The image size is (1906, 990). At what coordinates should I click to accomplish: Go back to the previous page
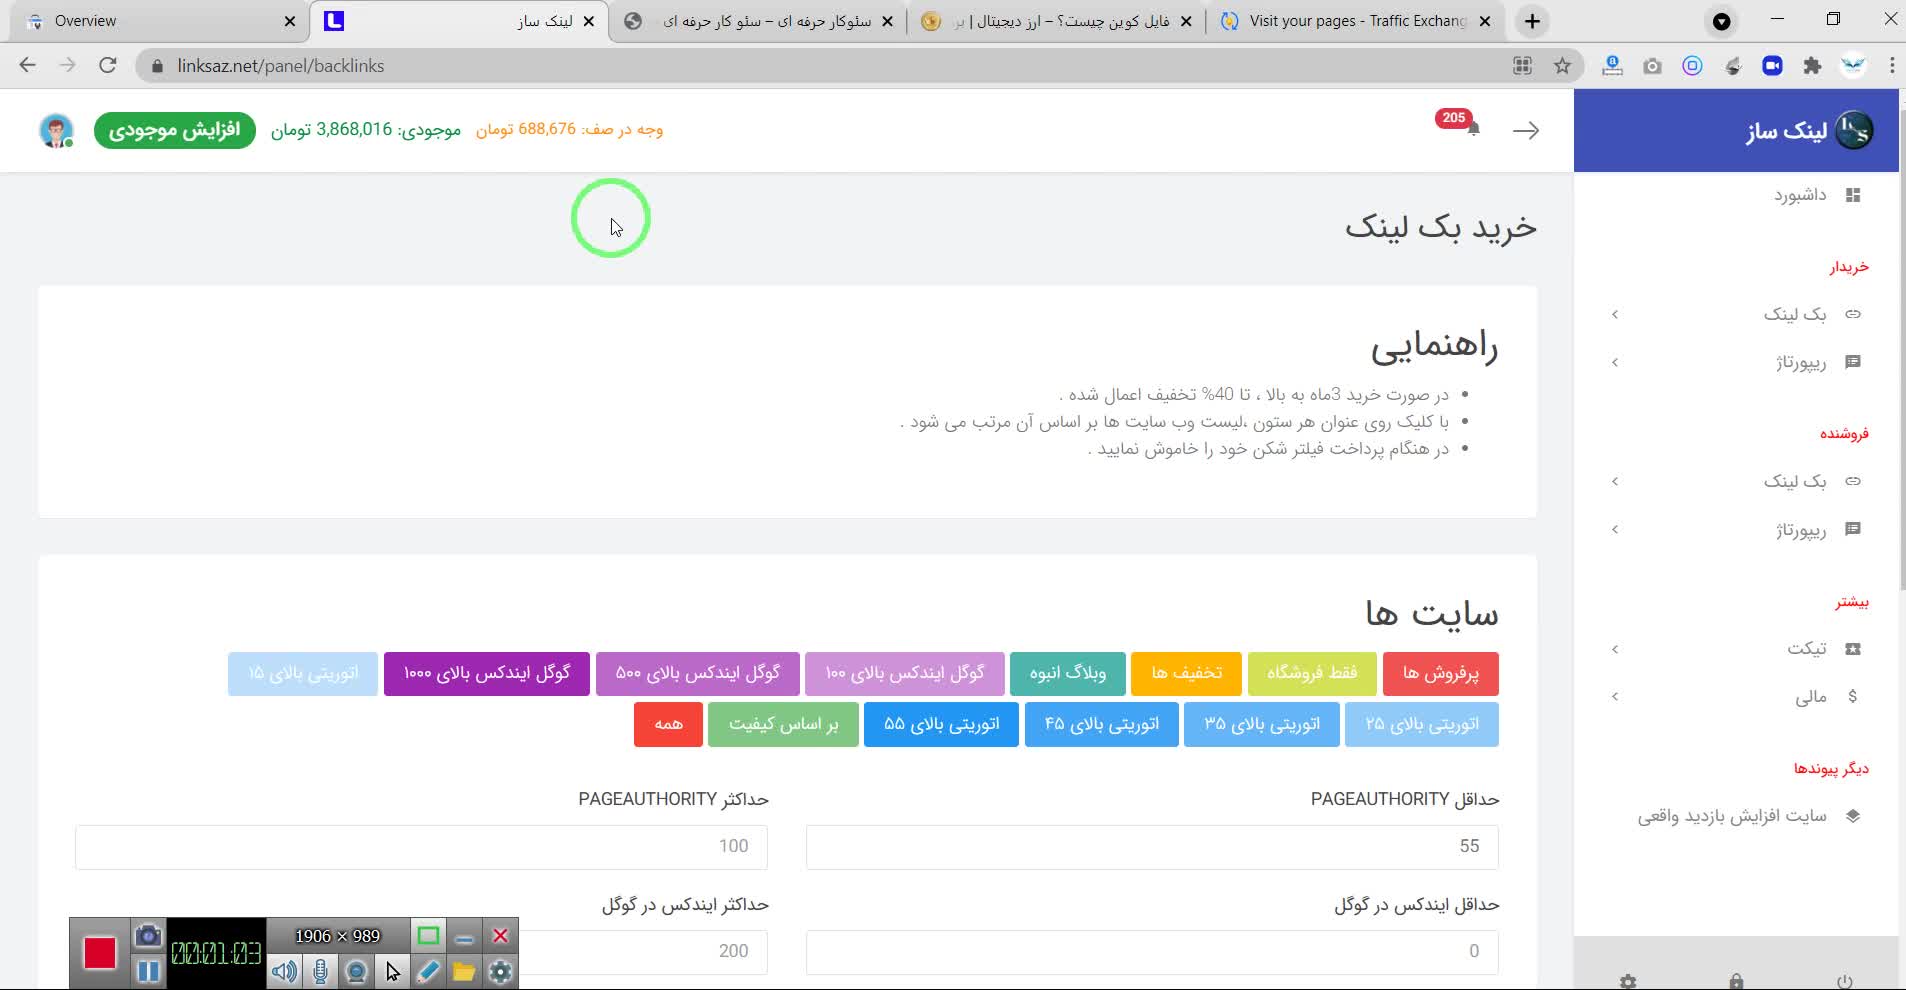pyautogui.click(x=28, y=66)
